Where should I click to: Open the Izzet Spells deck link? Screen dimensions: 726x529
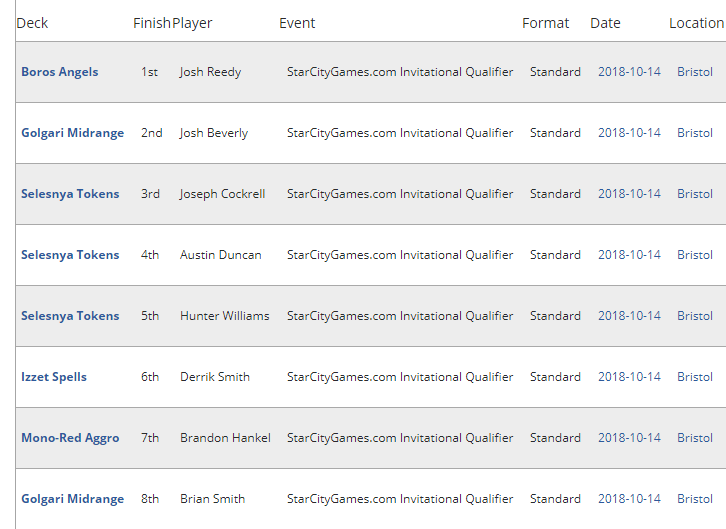coord(54,377)
